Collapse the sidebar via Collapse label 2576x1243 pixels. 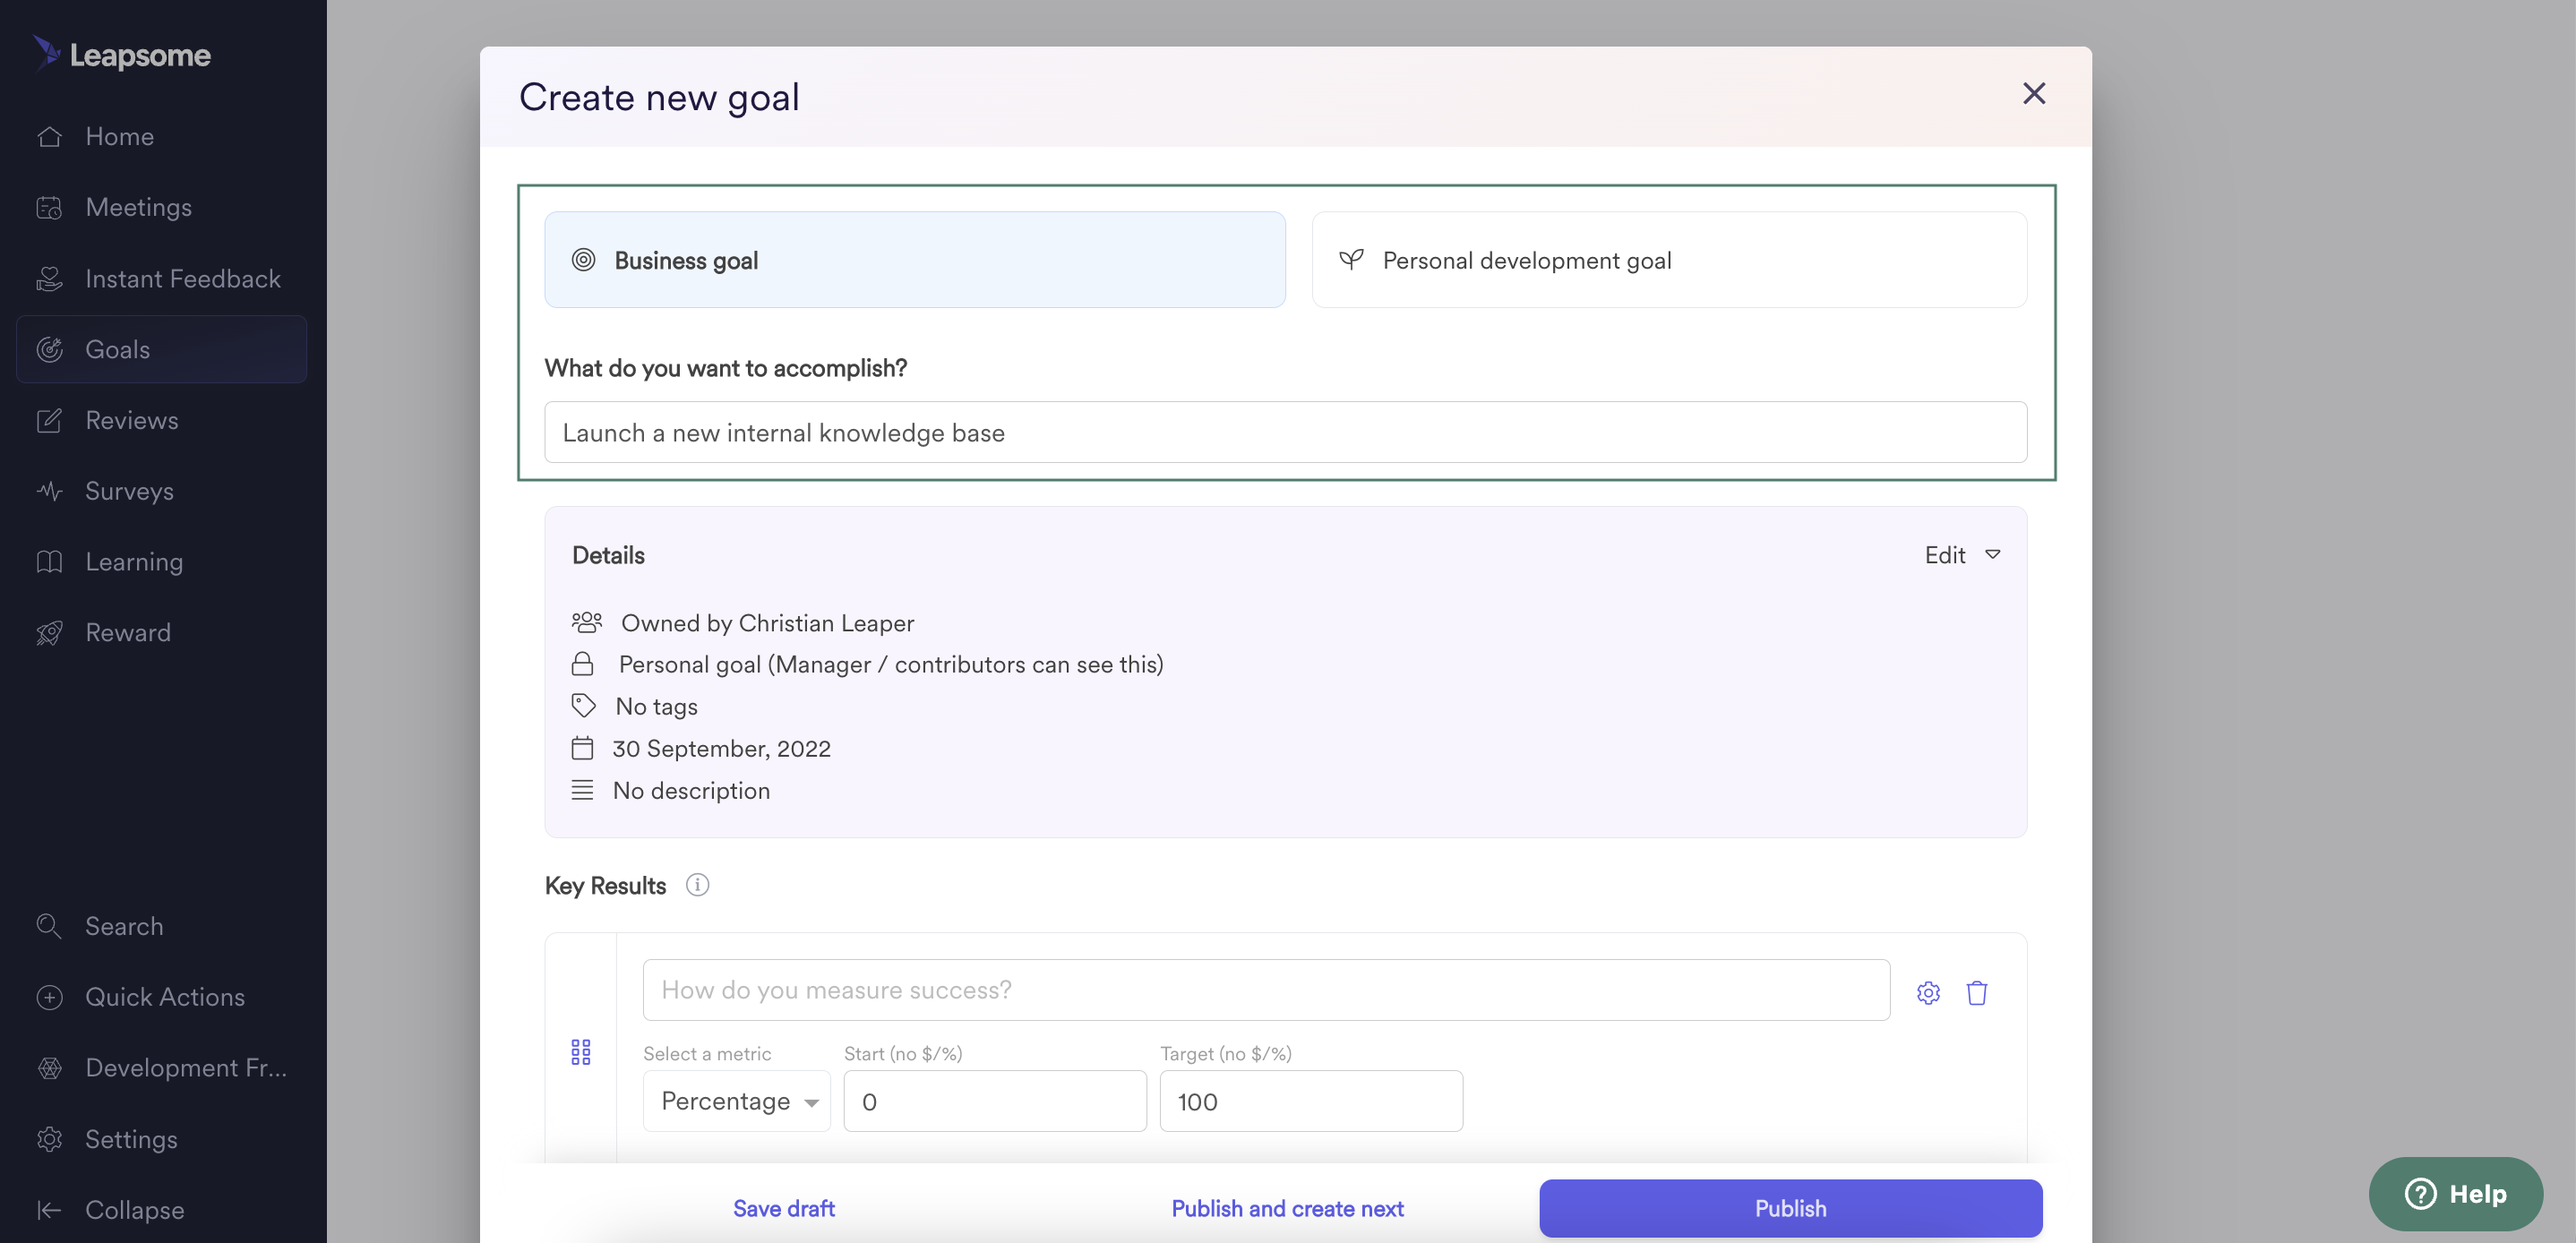click(x=135, y=1210)
